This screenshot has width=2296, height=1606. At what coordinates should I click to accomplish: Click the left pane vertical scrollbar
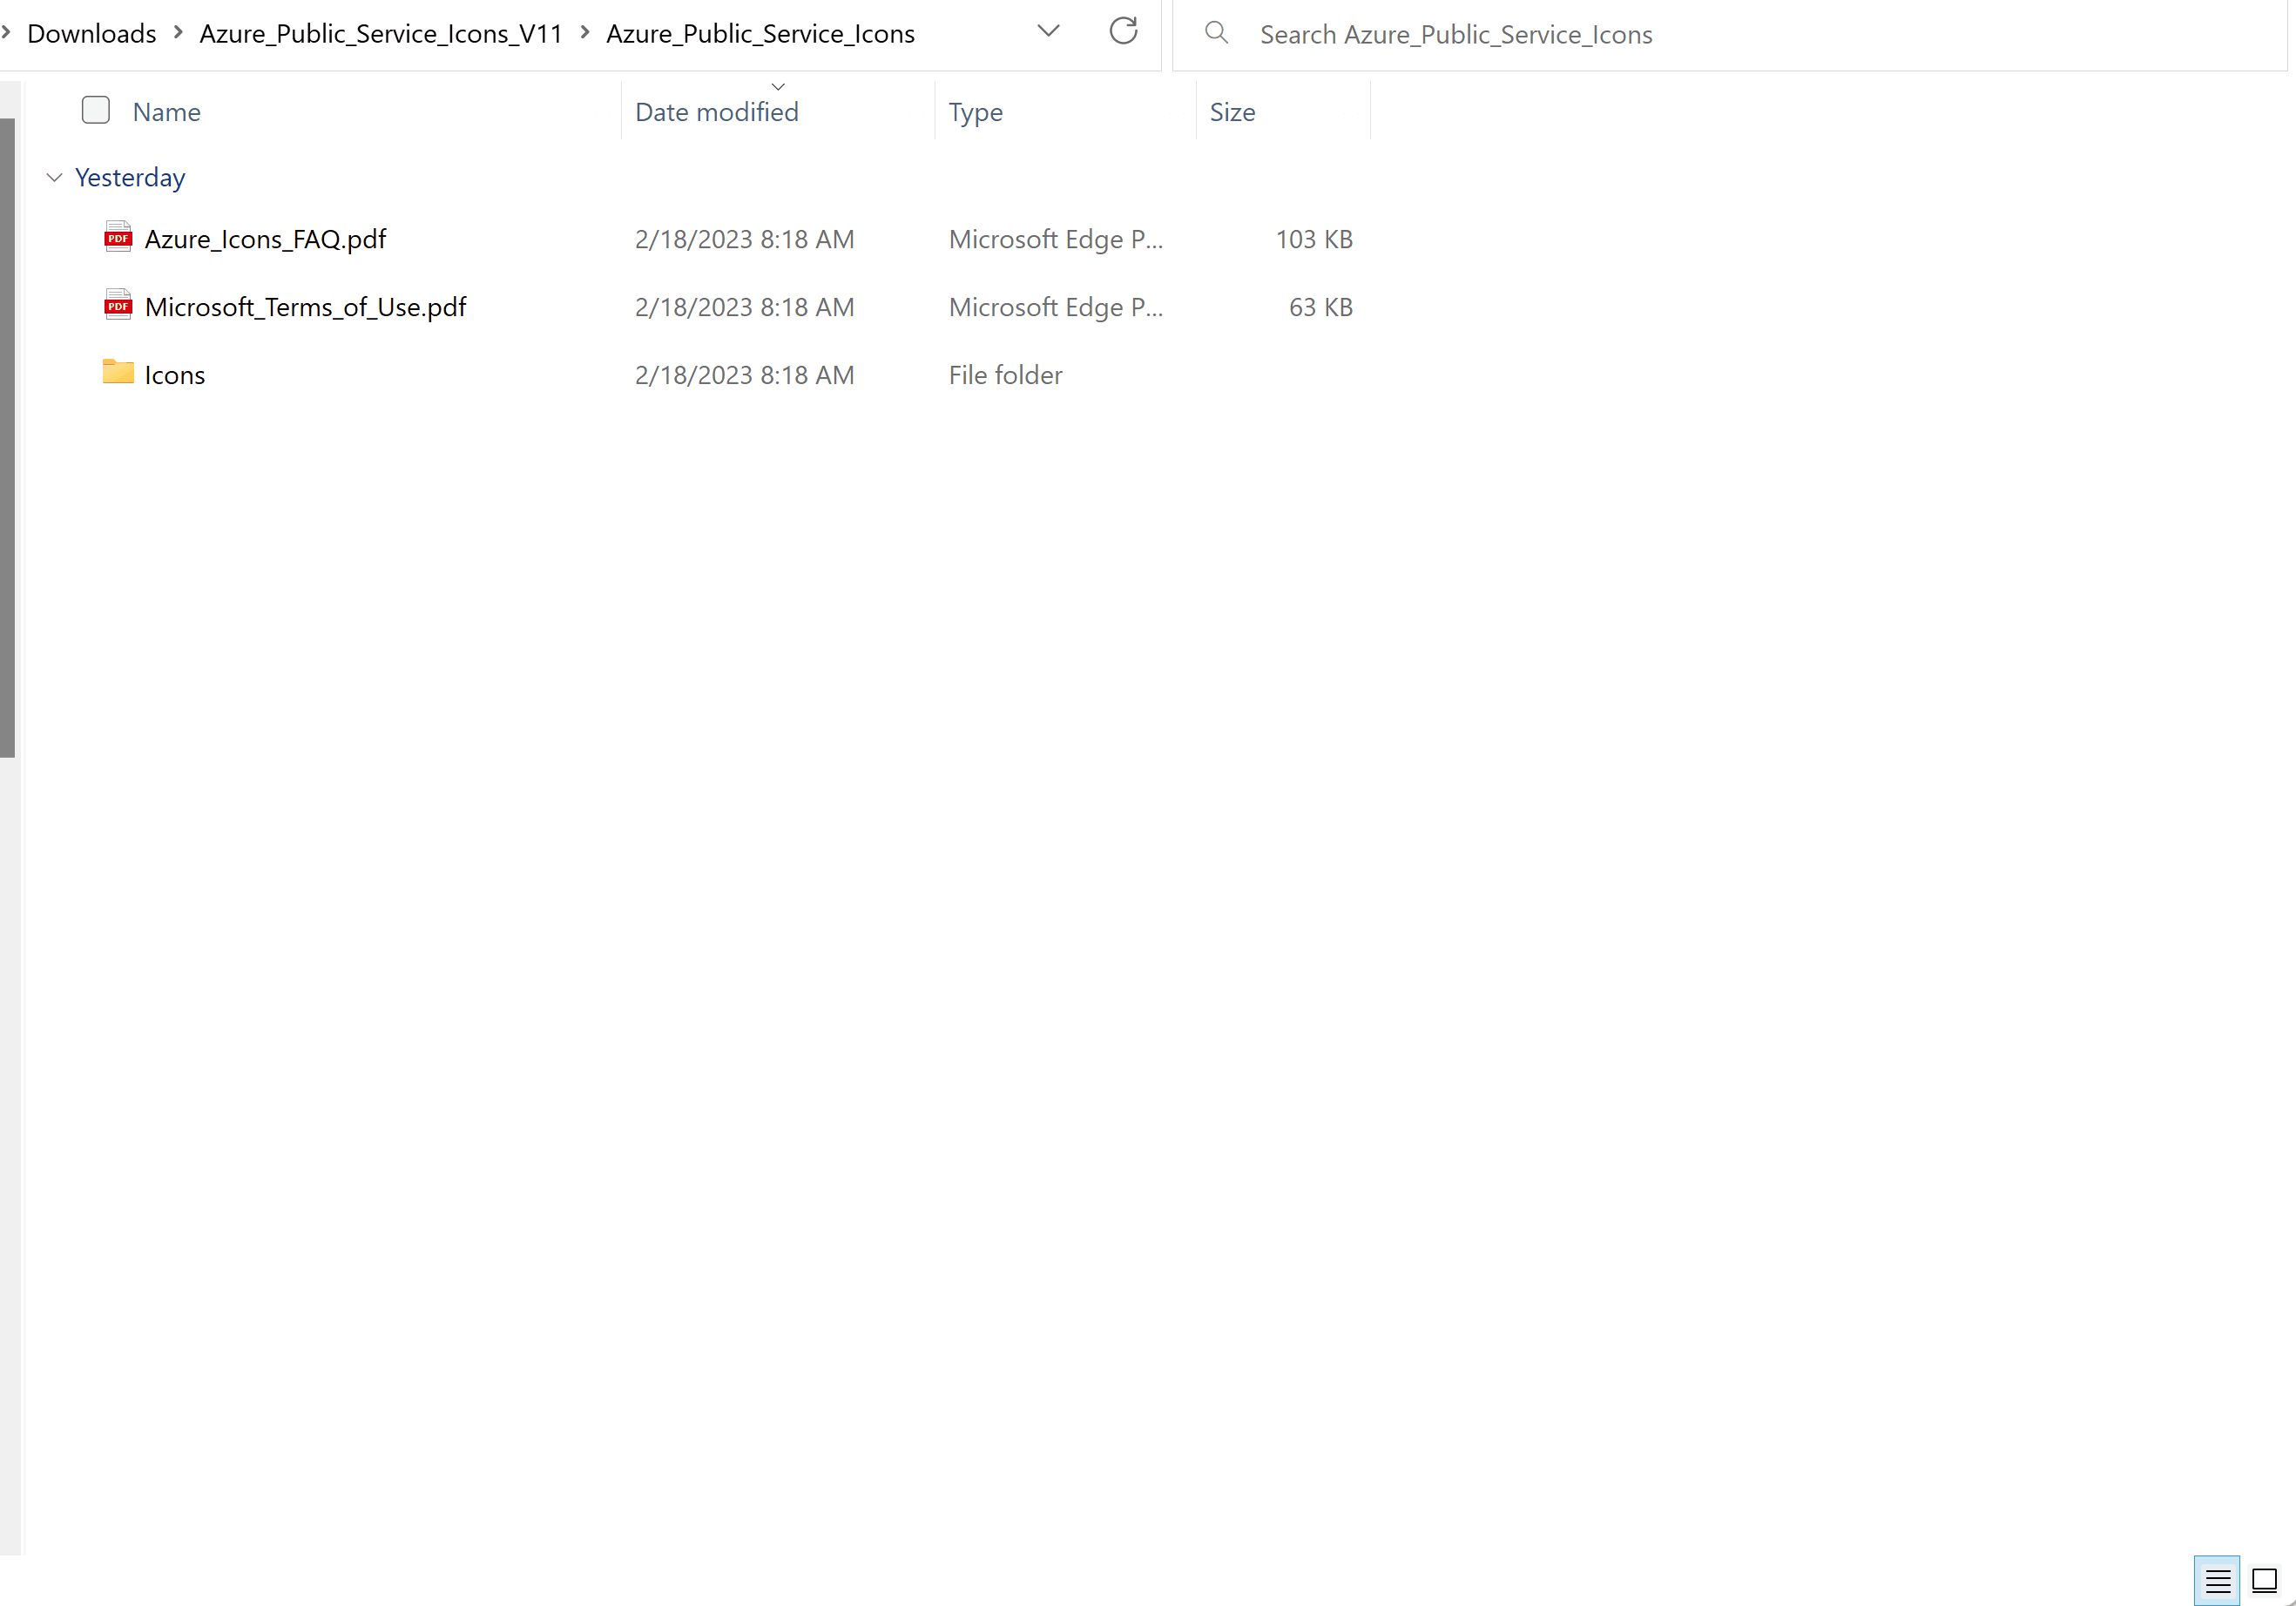click(7, 438)
